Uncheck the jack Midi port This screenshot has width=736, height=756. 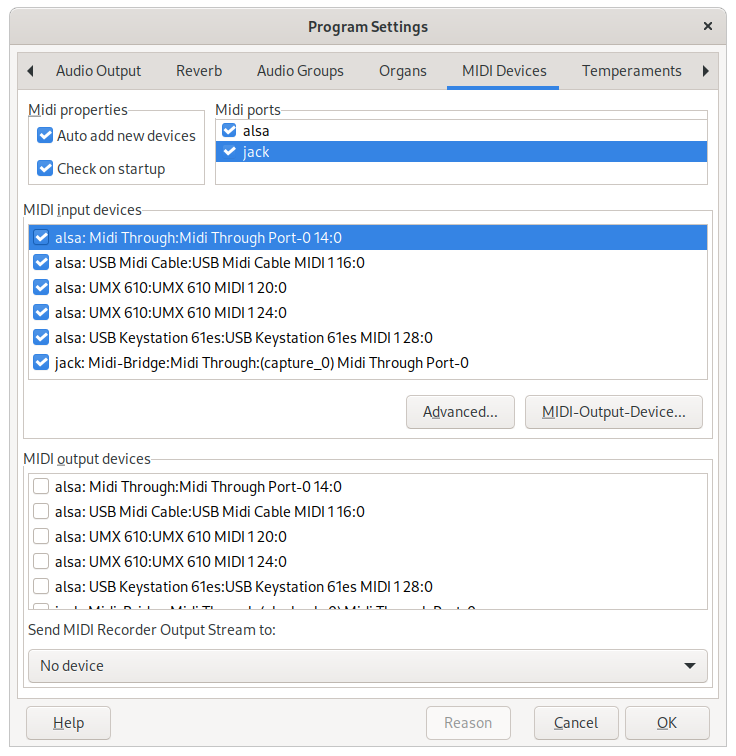[229, 151]
